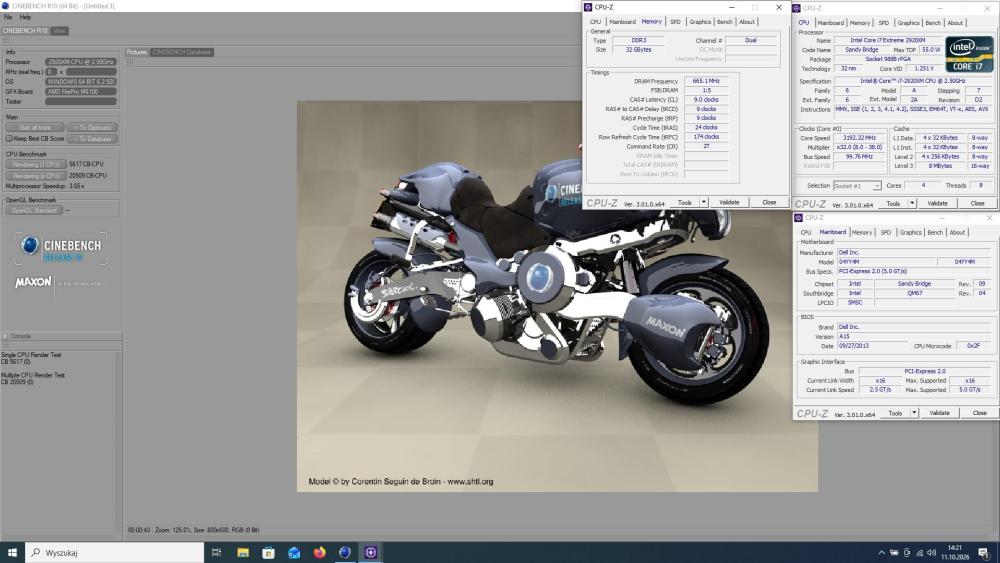The width and height of the screenshot is (1000, 563).
Task: Click Close button in Mainboard CPU-Z window
Action: pyautogui.click(x=979, y=413)
